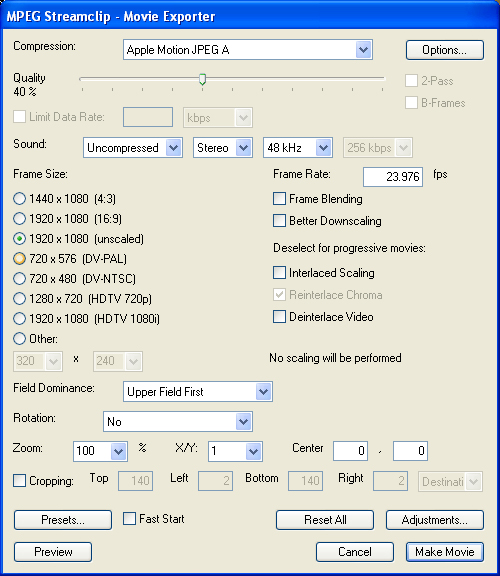Expand the Stereo channels dropdown
This screenshot has height=576, width=500.
(x=223, y=148)
